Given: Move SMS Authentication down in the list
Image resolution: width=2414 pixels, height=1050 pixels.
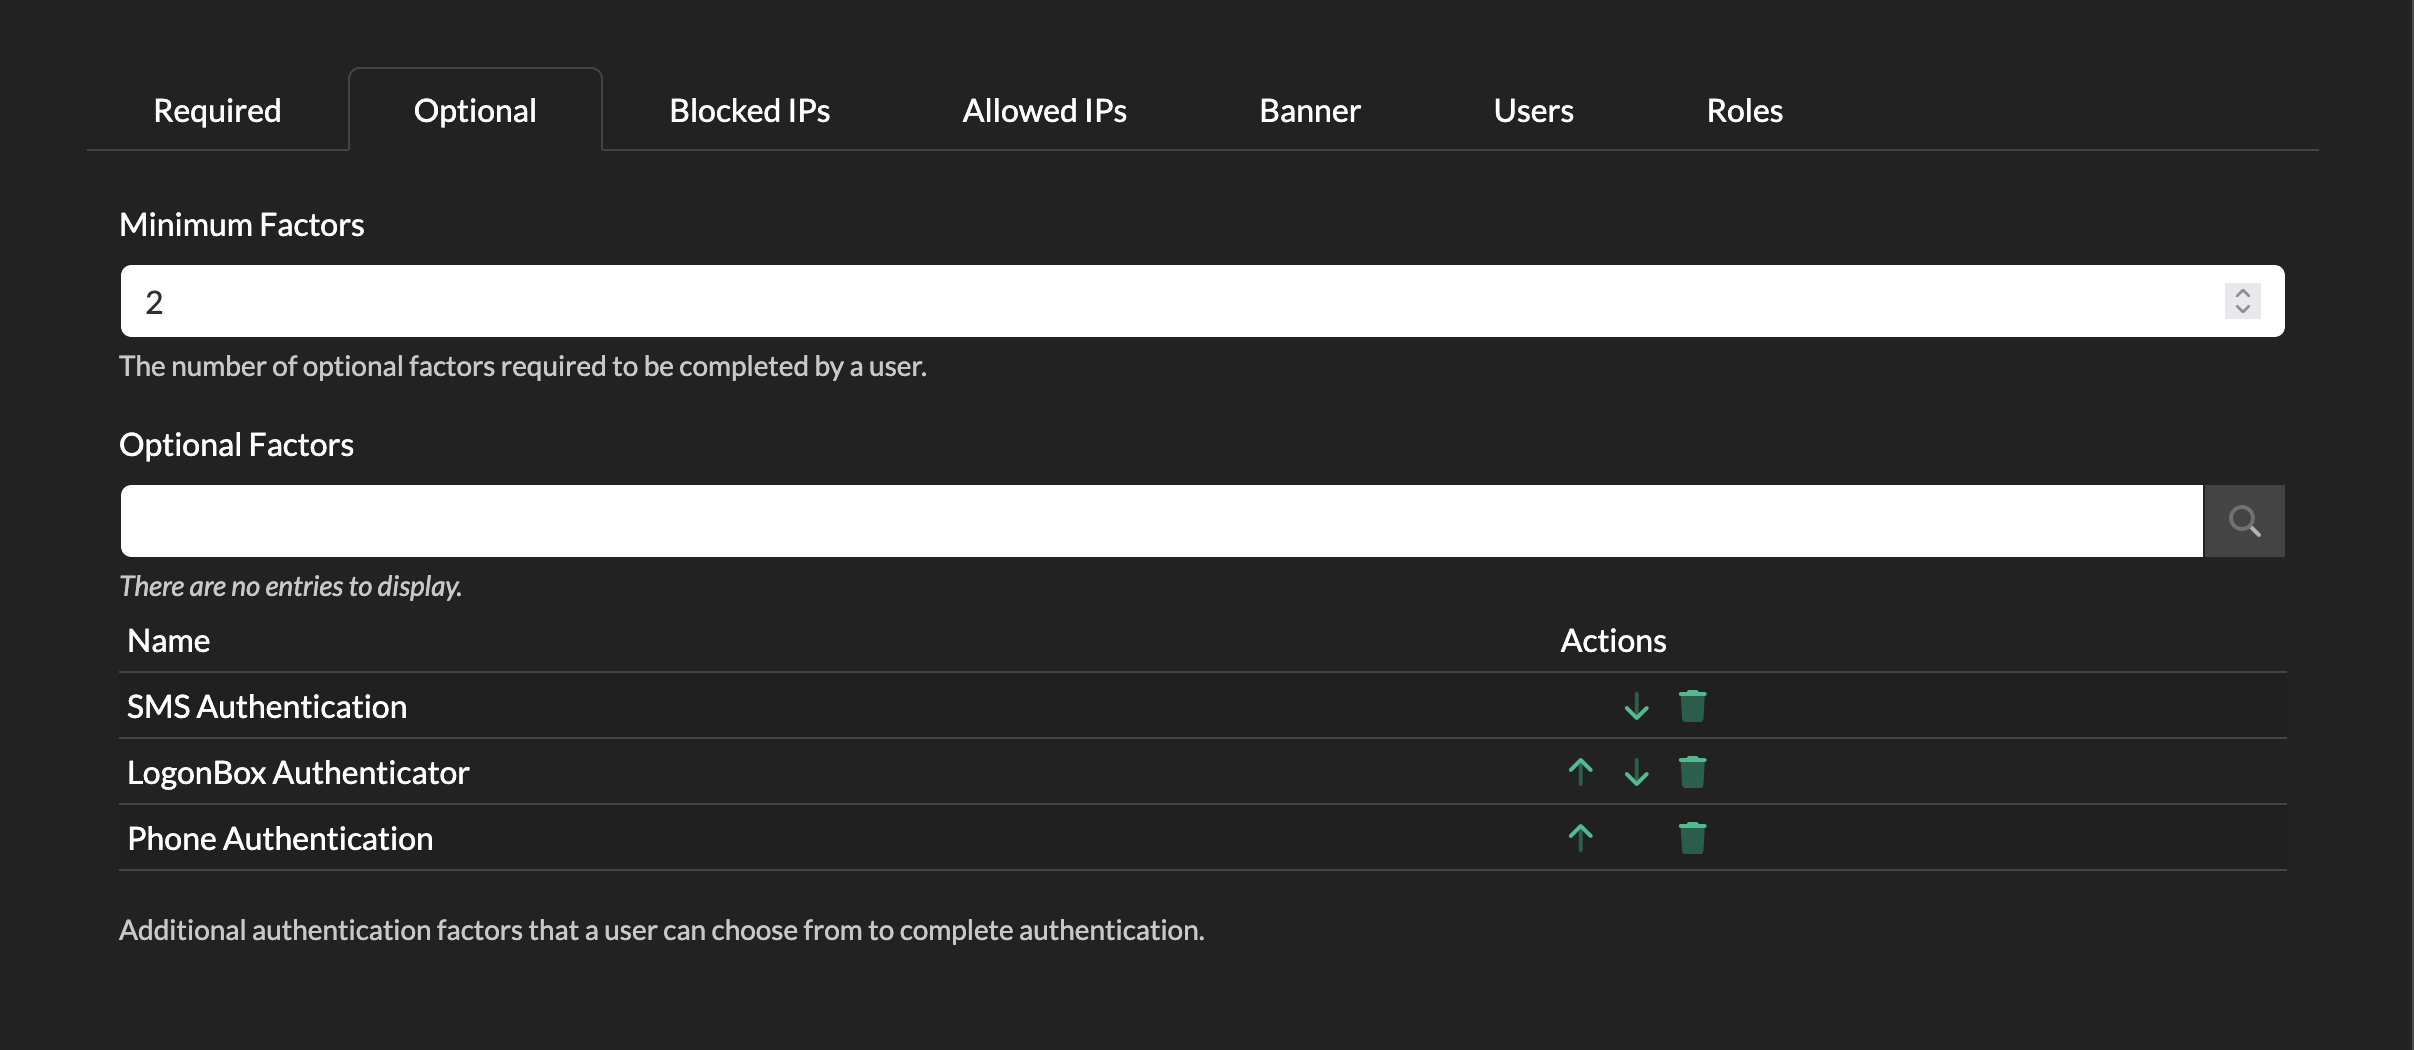Looking at the screenshot, I should 1636,707.
